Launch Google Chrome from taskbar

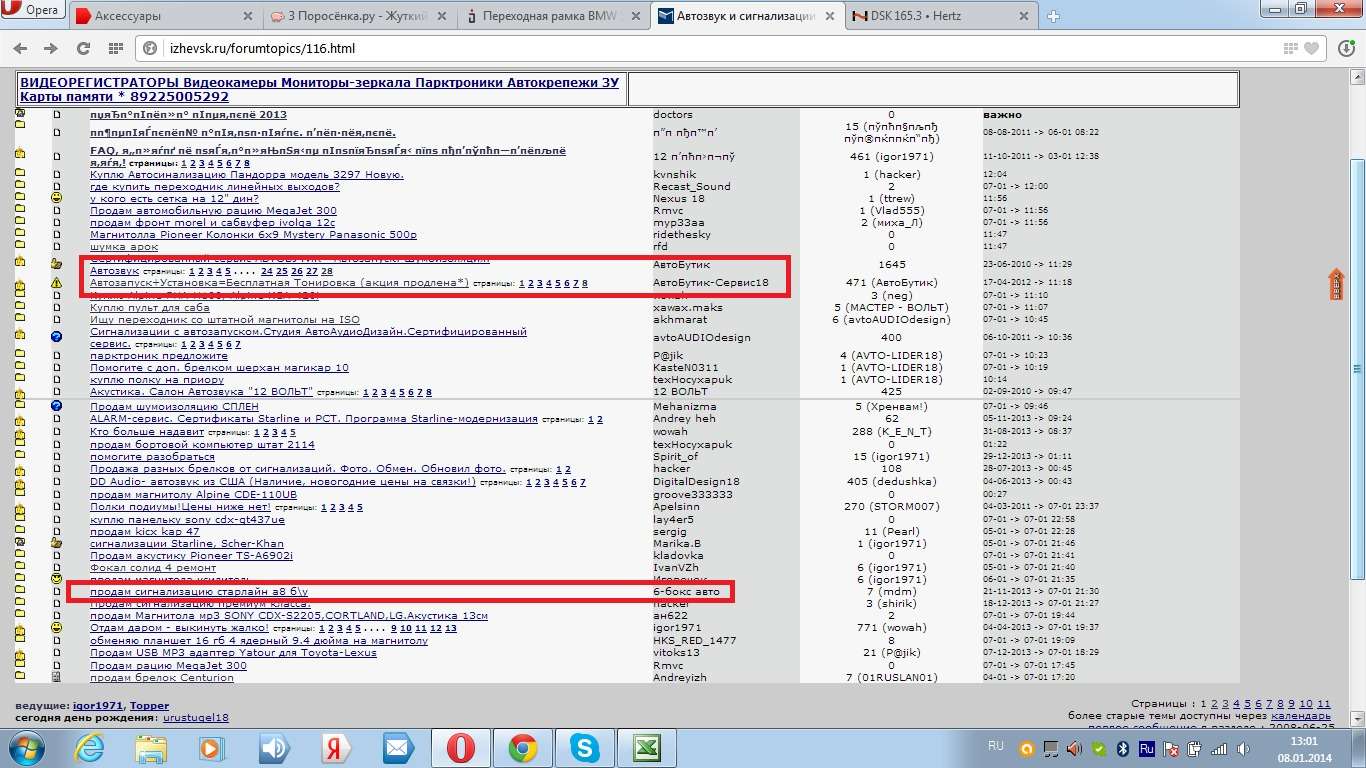click(522, 747)
